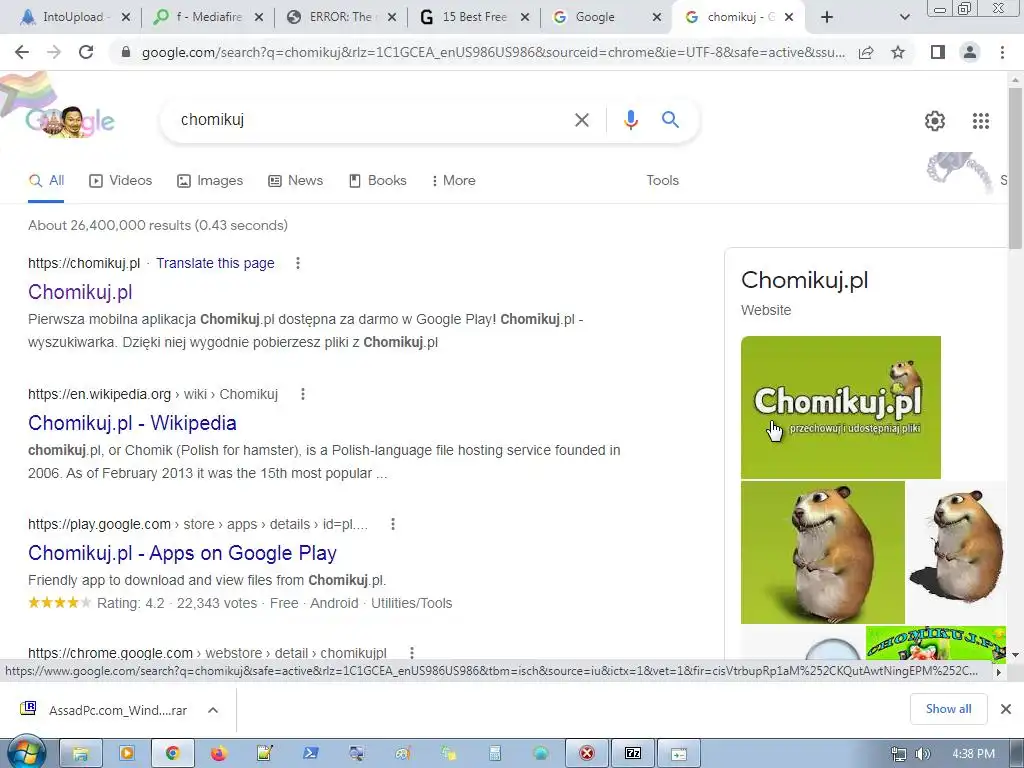The image size is (1024, 768).
Task: Click the blue magnifier search icon
Action: [670, 120]
